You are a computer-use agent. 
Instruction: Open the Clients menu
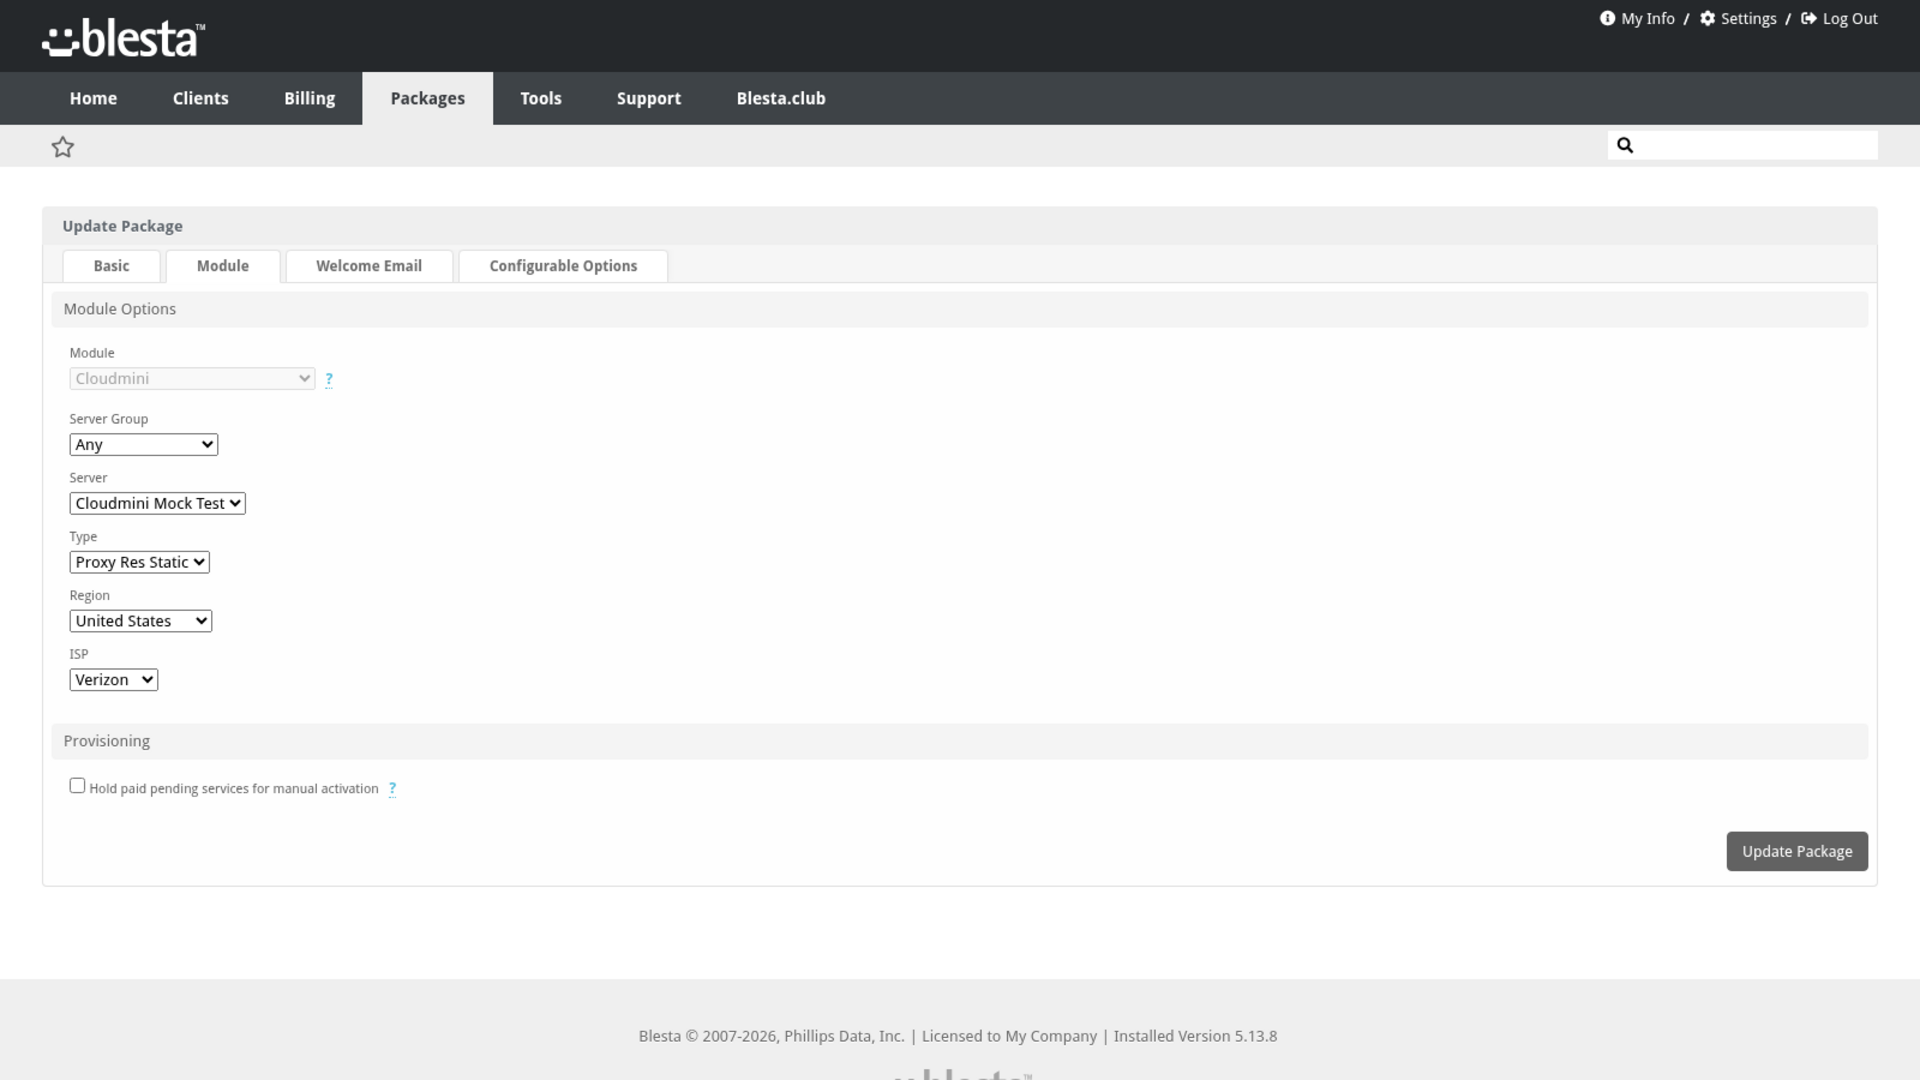[x=200, y=98]
